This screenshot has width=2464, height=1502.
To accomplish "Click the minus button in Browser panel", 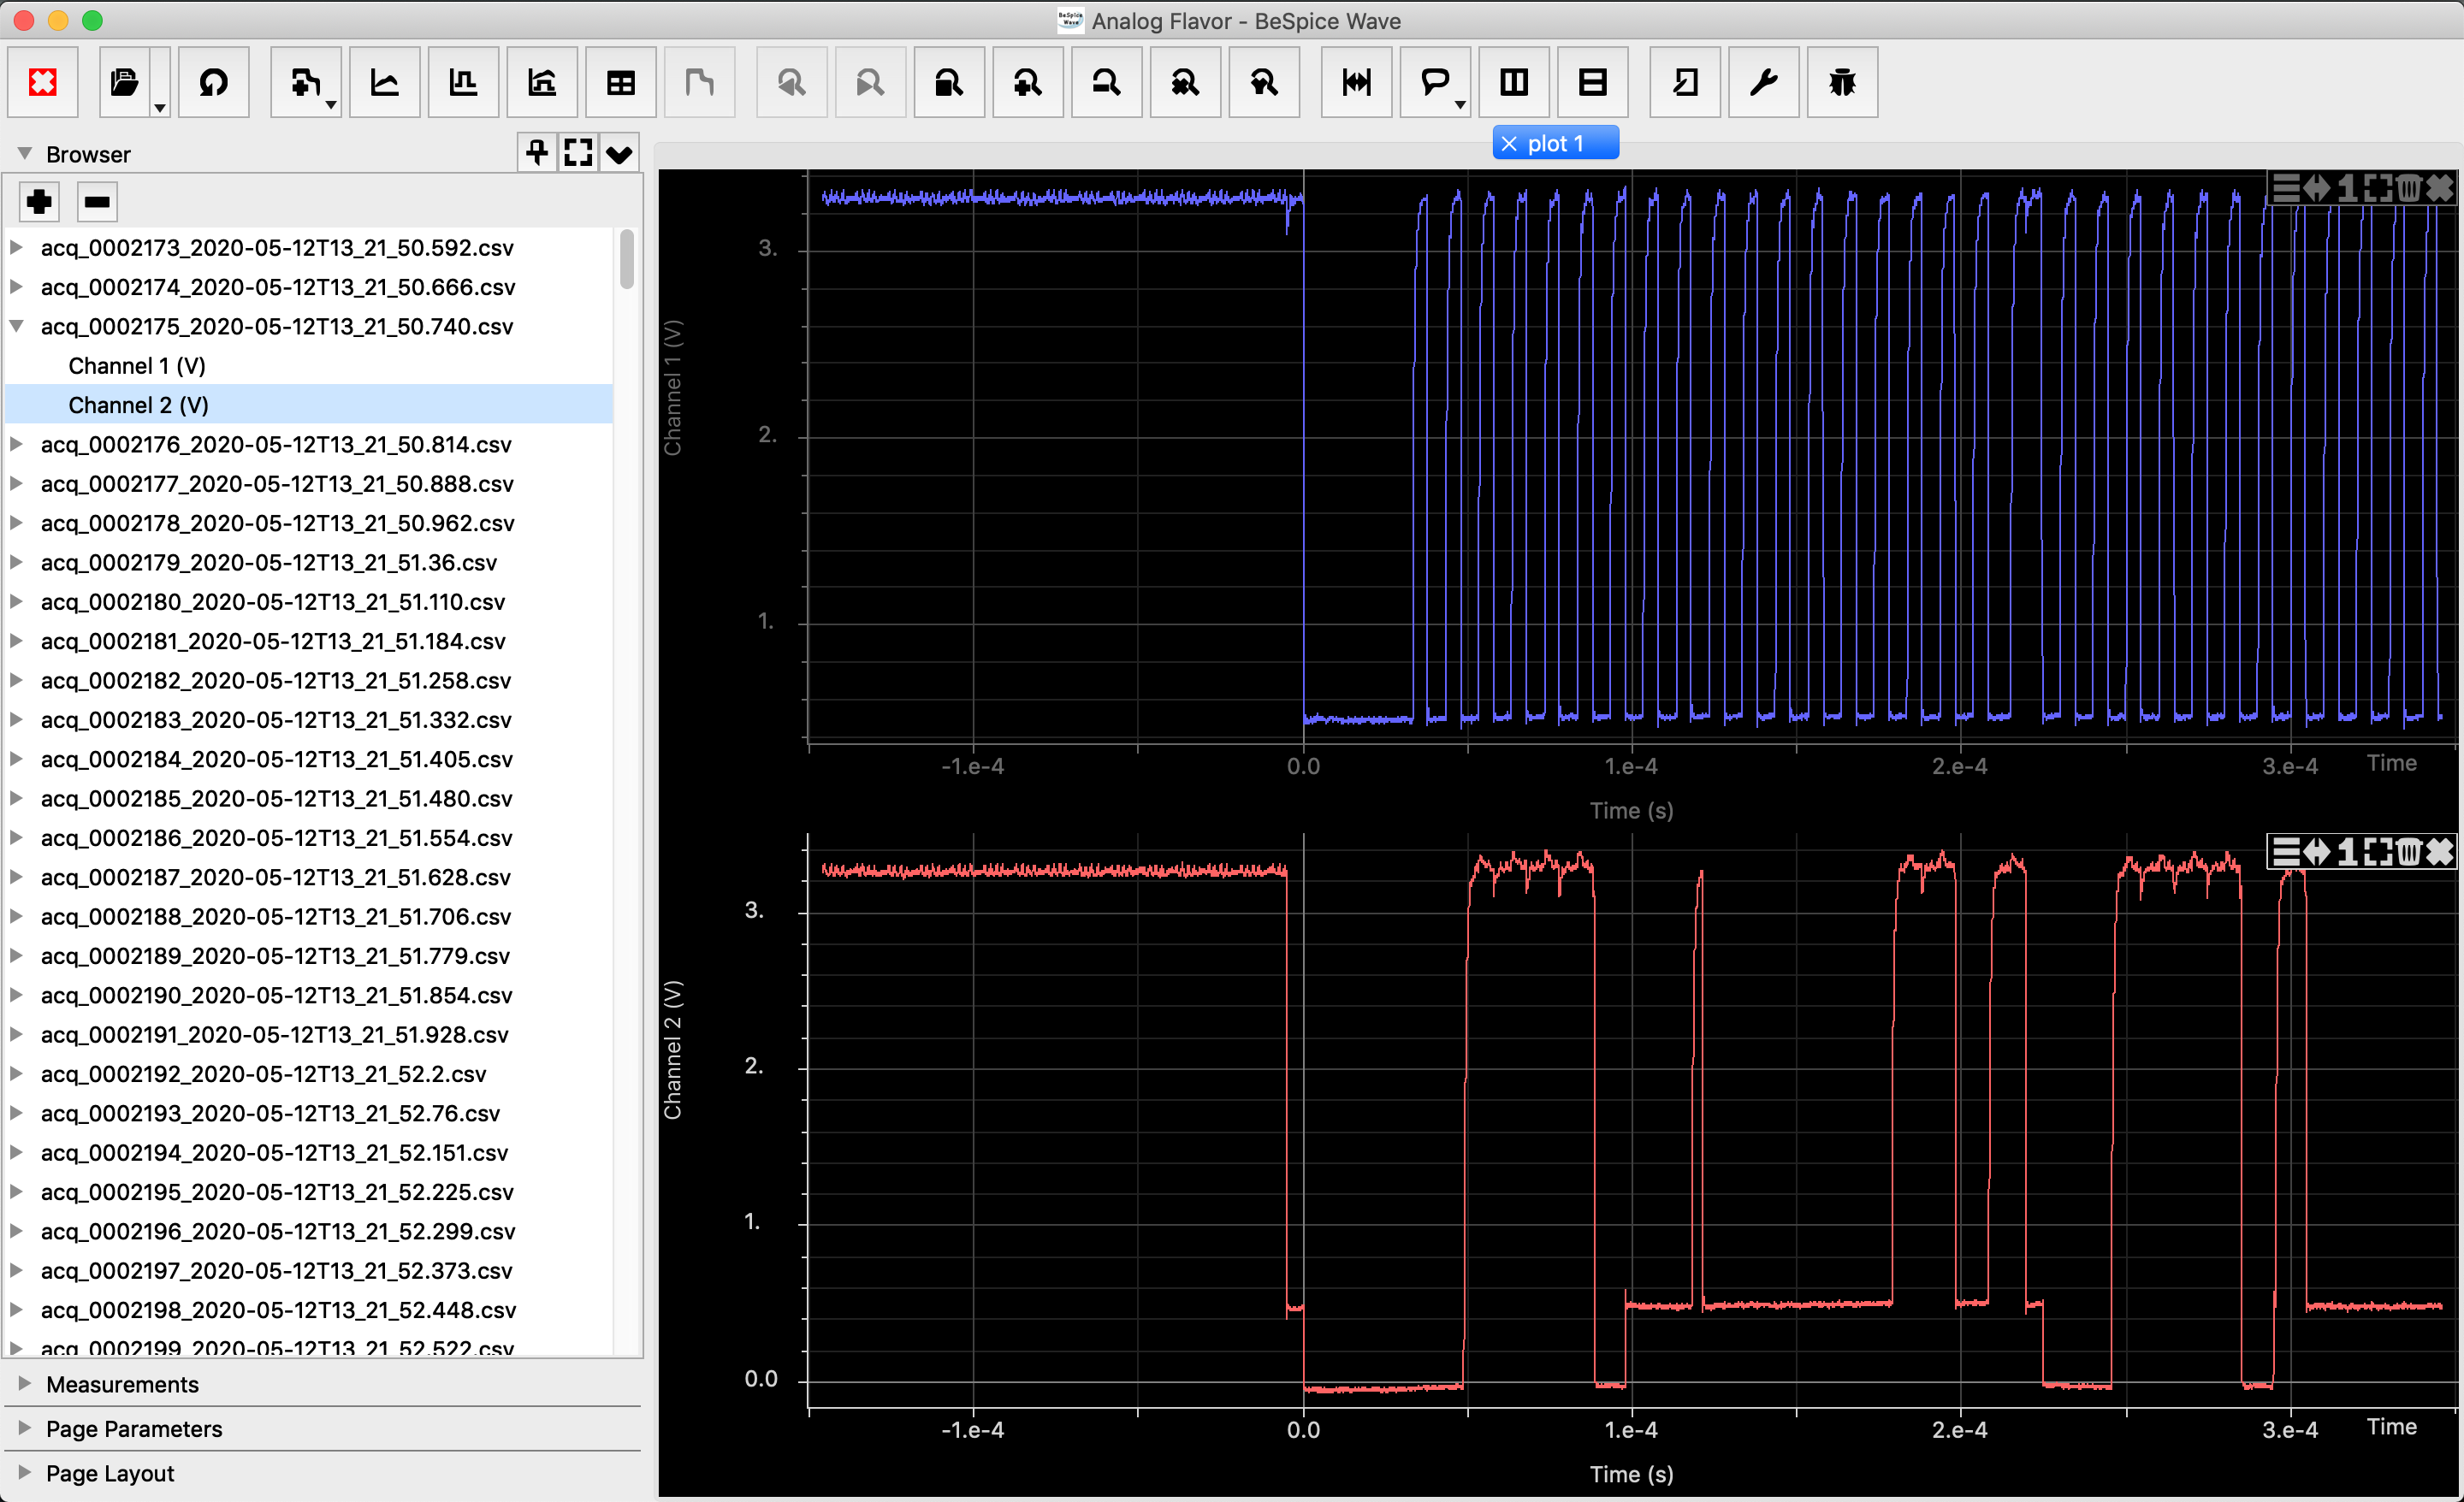I will coord(97,202).
